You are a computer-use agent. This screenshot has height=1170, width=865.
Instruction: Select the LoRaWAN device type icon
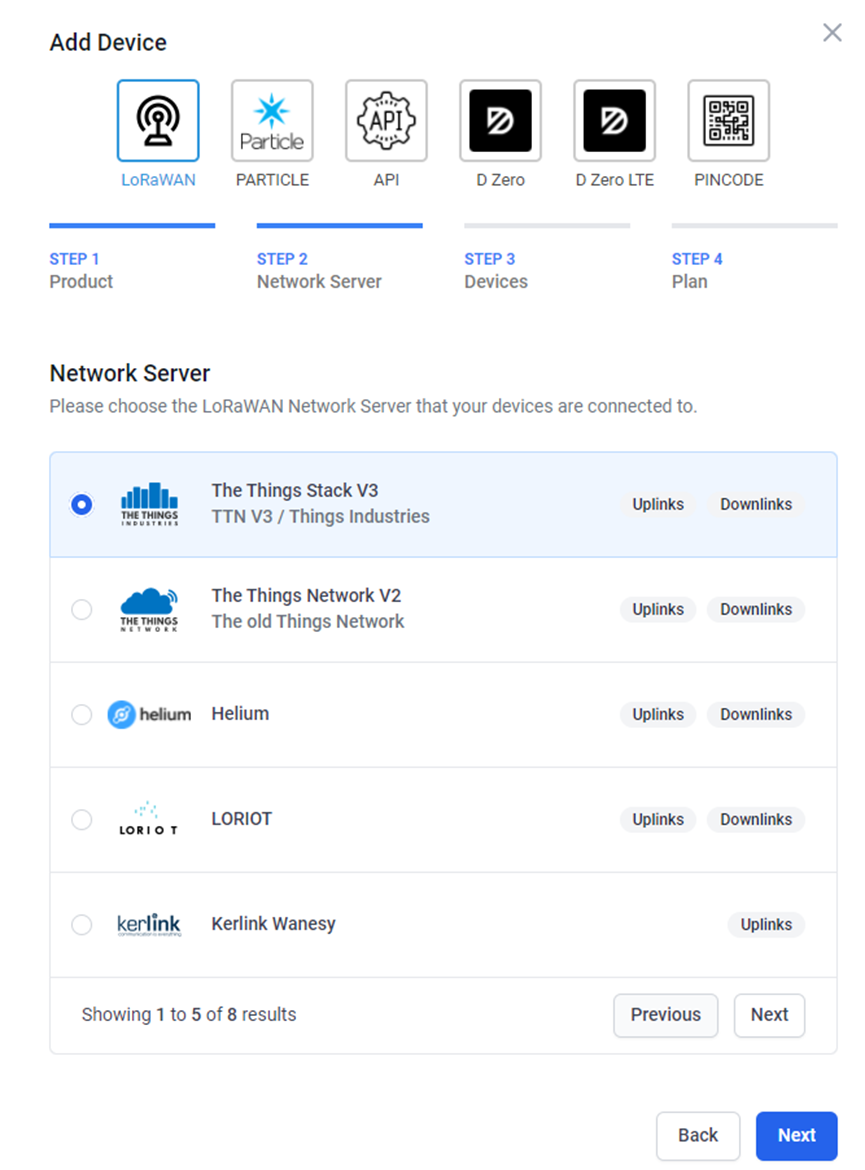(158, 121)
